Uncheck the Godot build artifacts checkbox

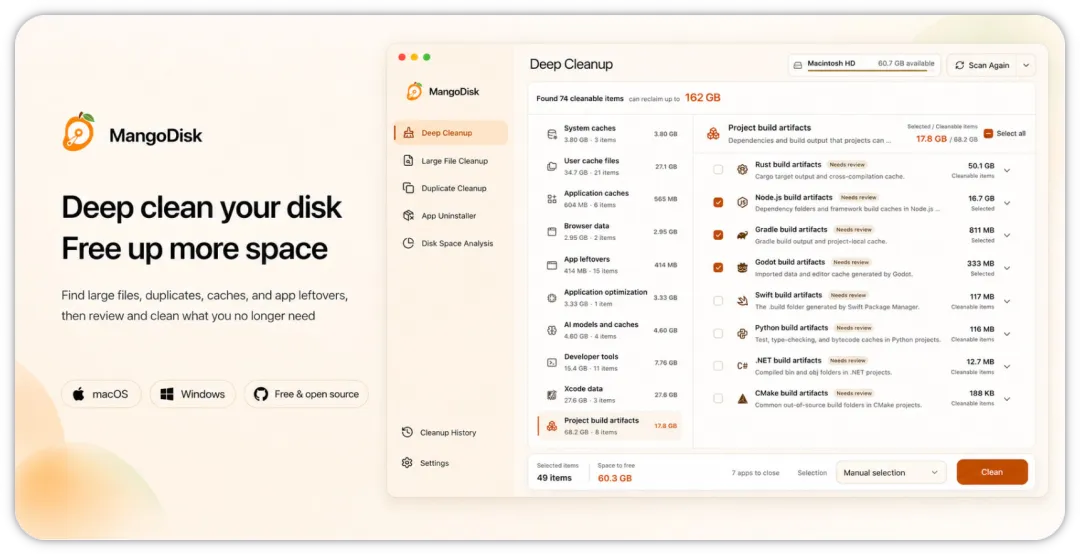718,267
